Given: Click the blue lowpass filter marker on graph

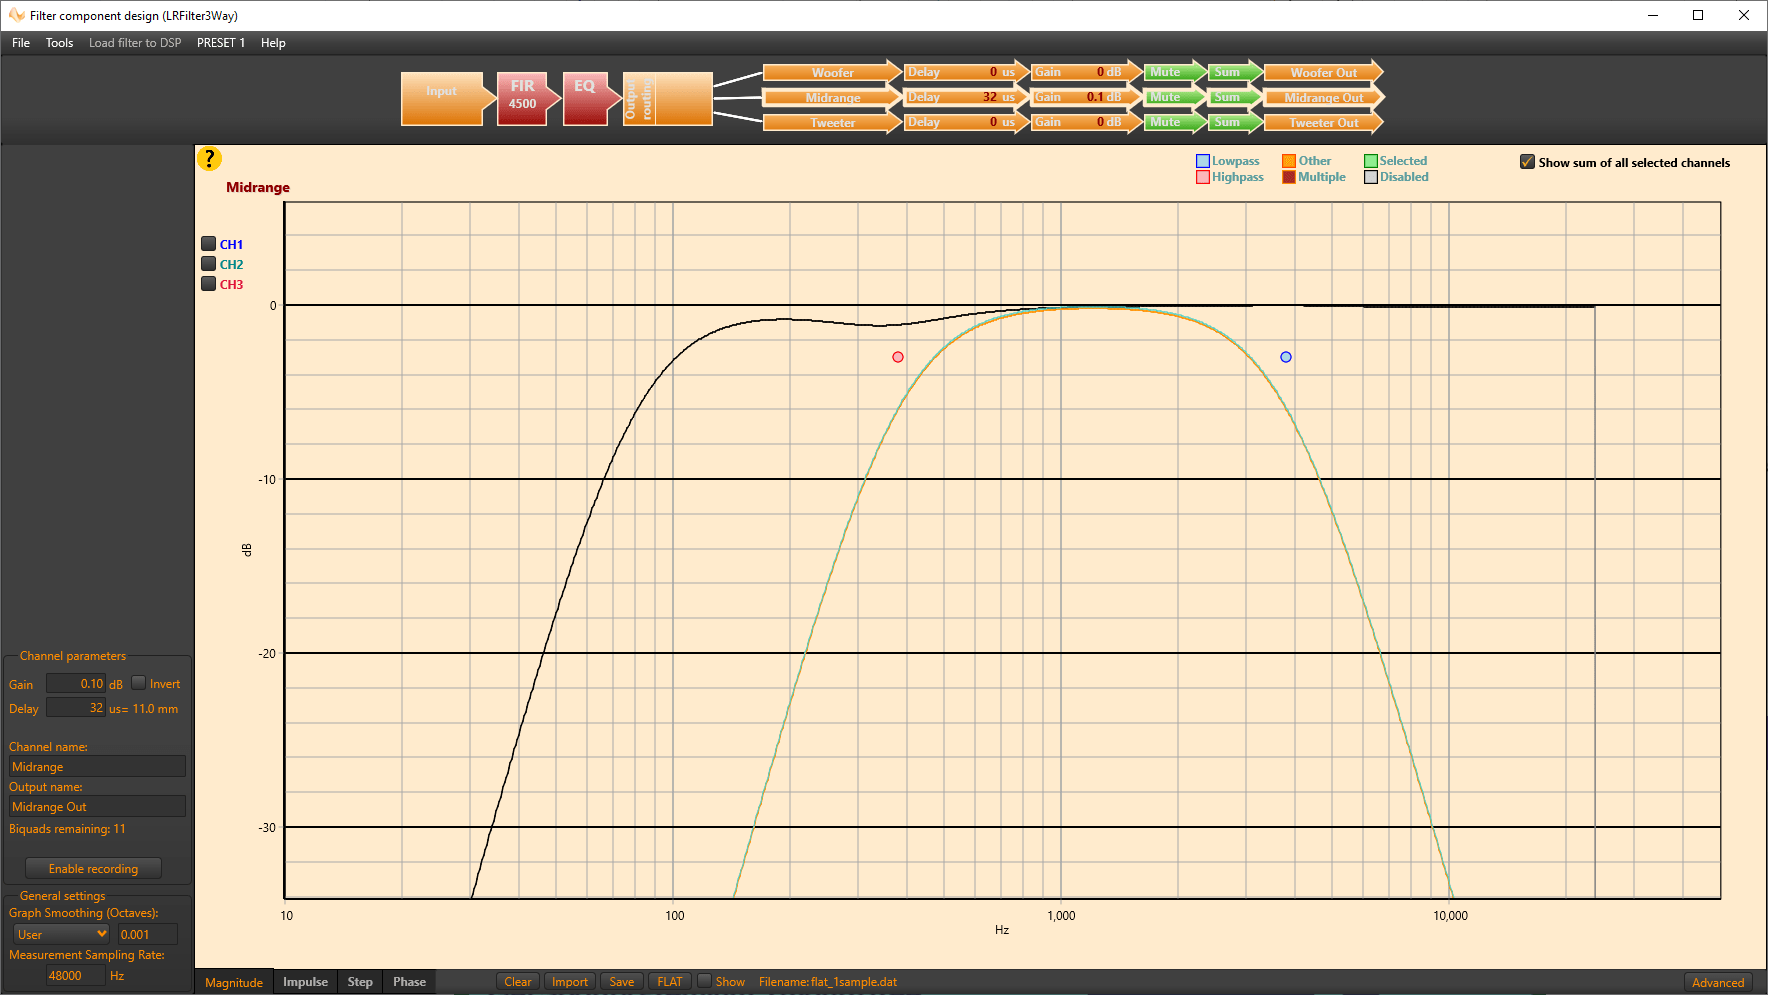Looking at the screenshot, I should pyautogui.click(x=1286, y=357).
